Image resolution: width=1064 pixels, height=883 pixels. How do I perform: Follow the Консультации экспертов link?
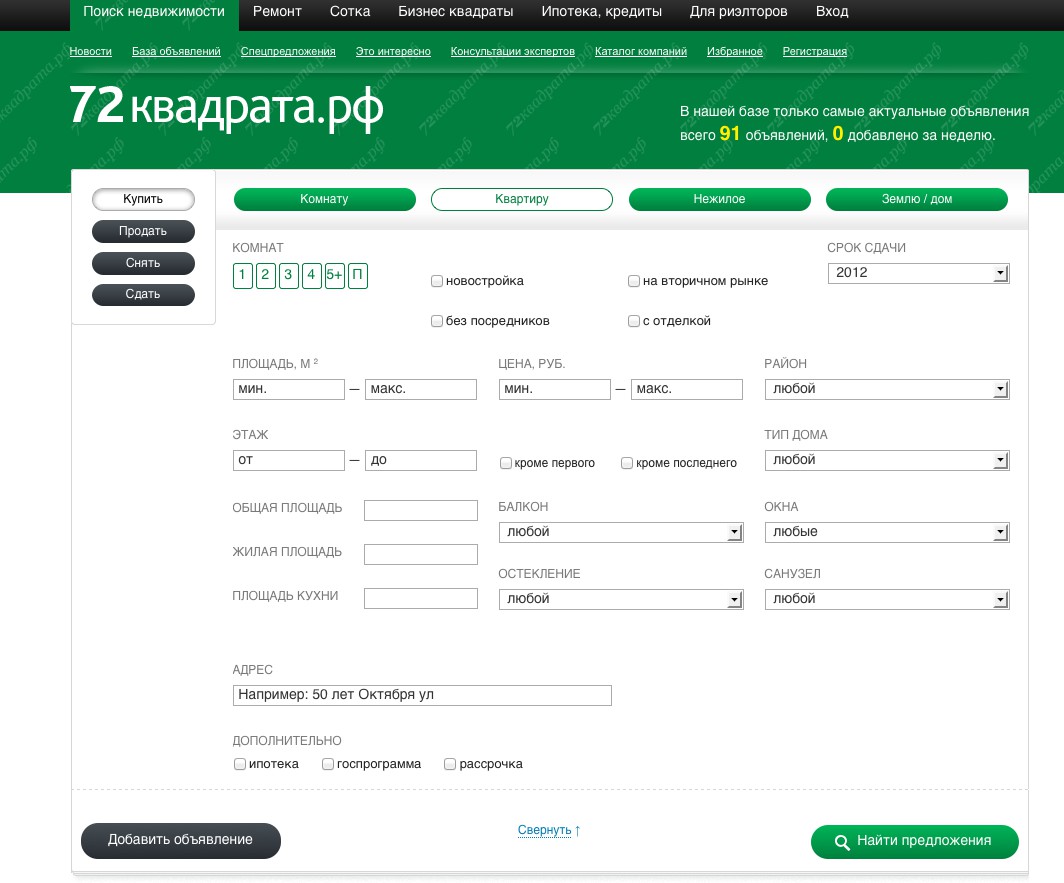pyautogui.click(x=512, y=52)
